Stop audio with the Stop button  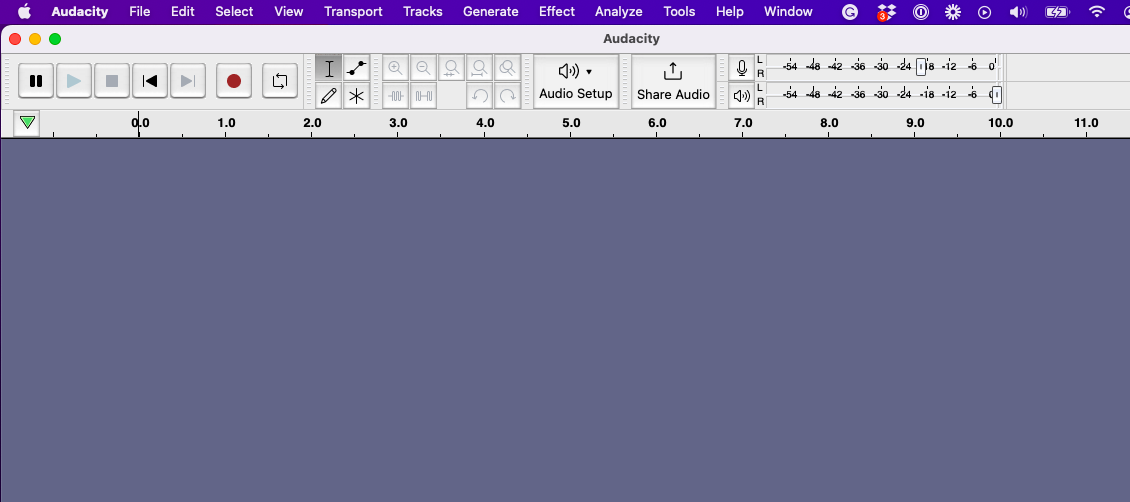[x=112, y=81]
